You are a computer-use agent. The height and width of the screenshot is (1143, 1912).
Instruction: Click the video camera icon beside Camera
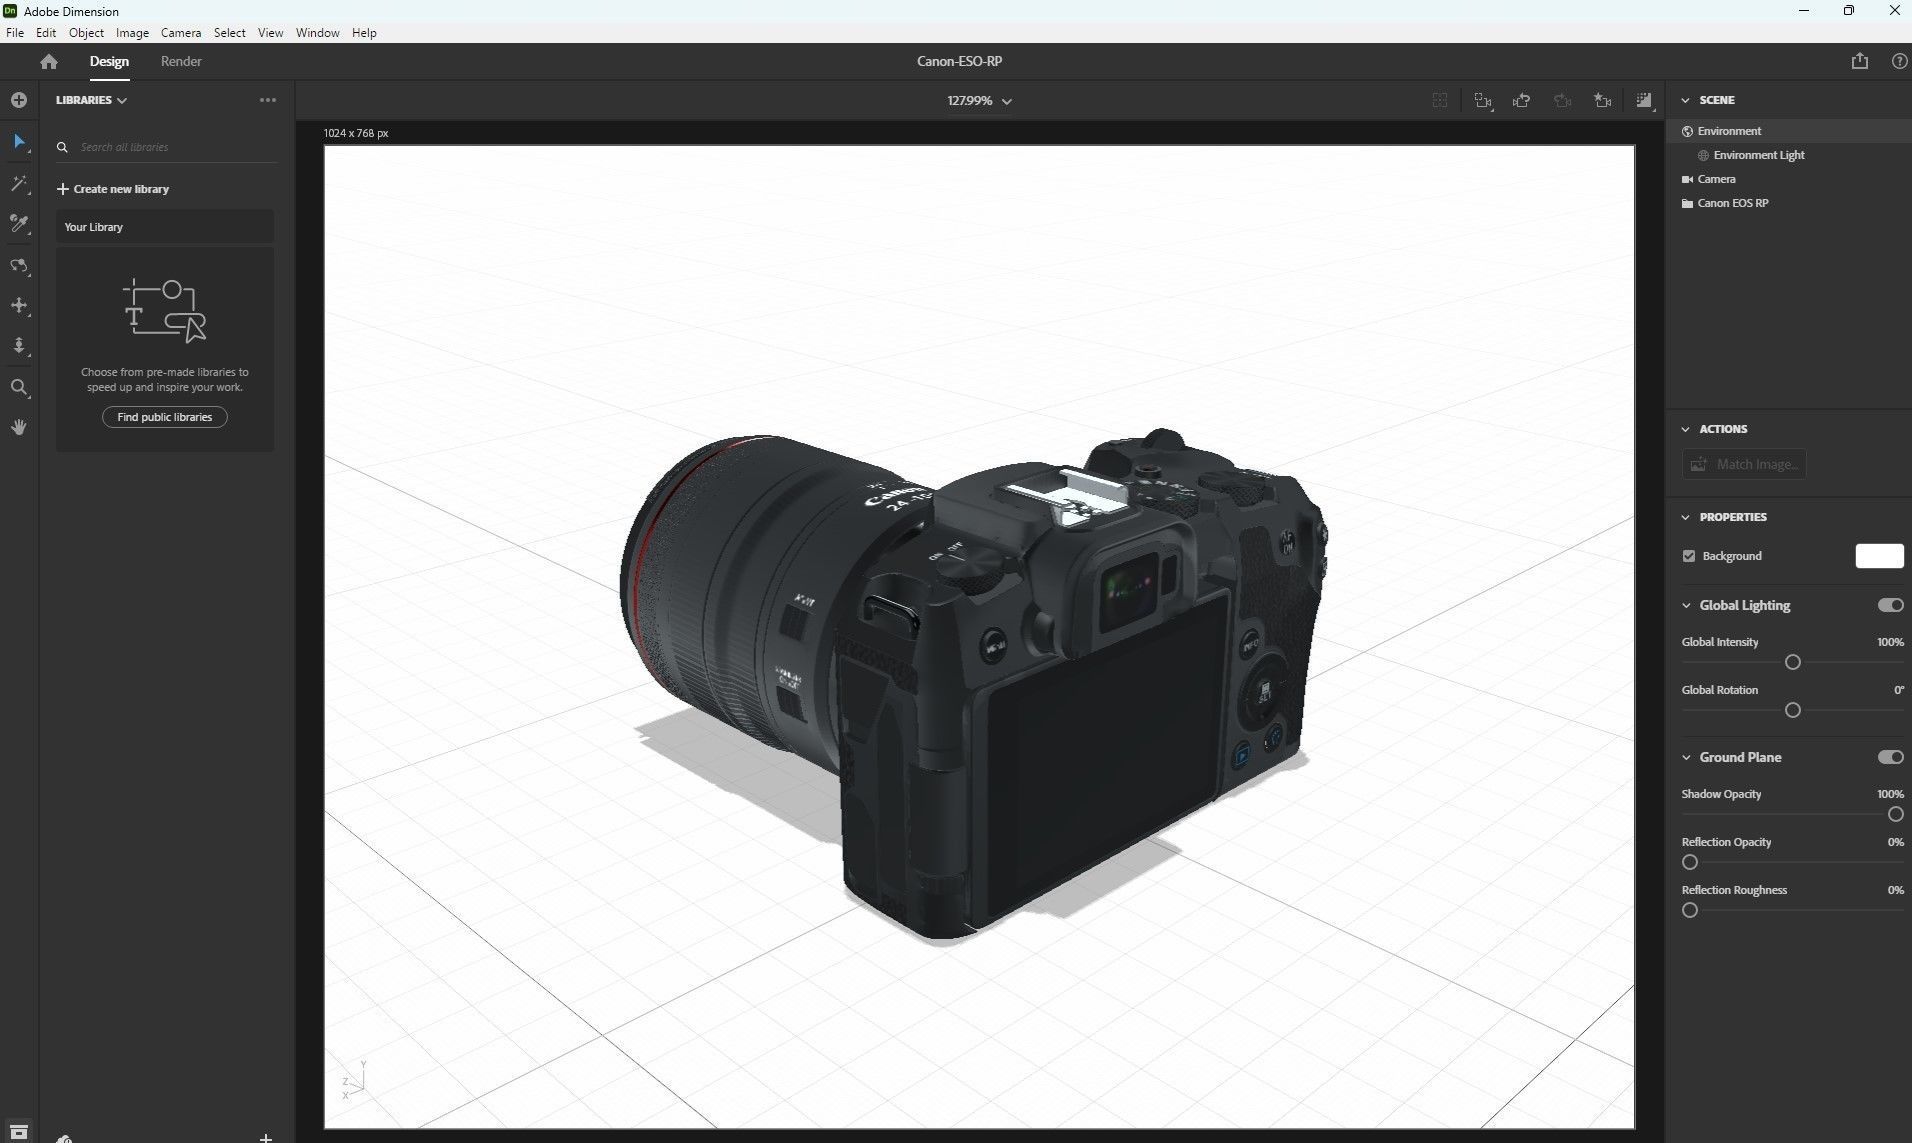1688,179
